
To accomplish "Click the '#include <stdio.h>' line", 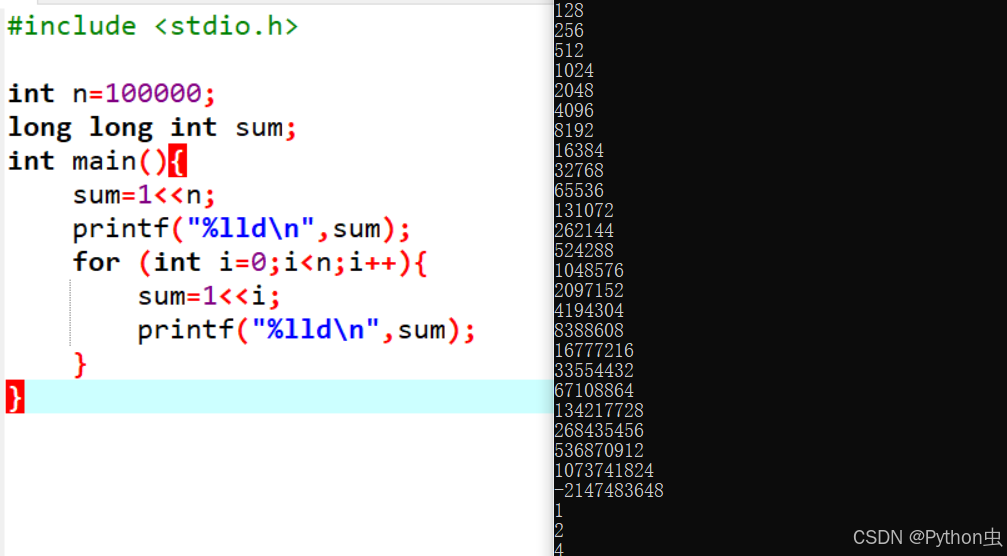I will click(153, 26).
